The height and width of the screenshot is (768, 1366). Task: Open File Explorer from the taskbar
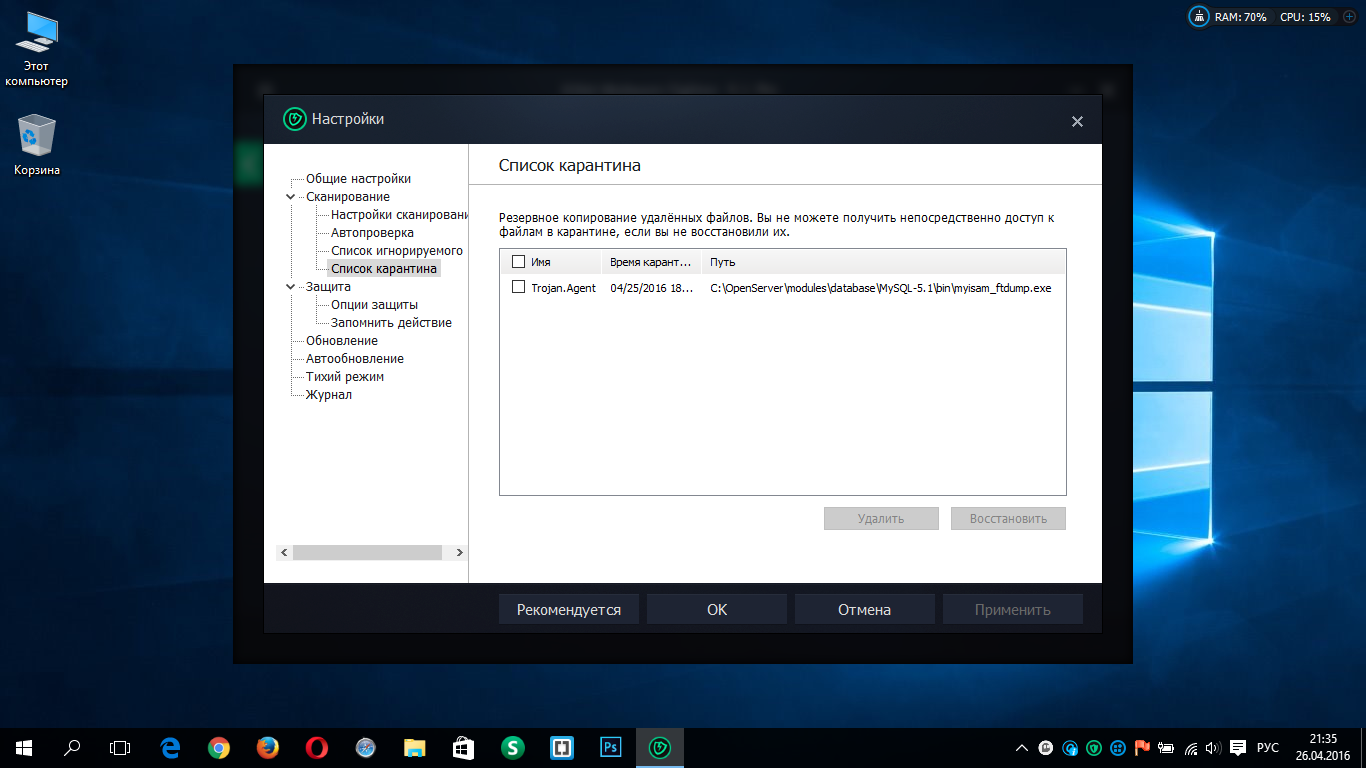tap(414, 747)
